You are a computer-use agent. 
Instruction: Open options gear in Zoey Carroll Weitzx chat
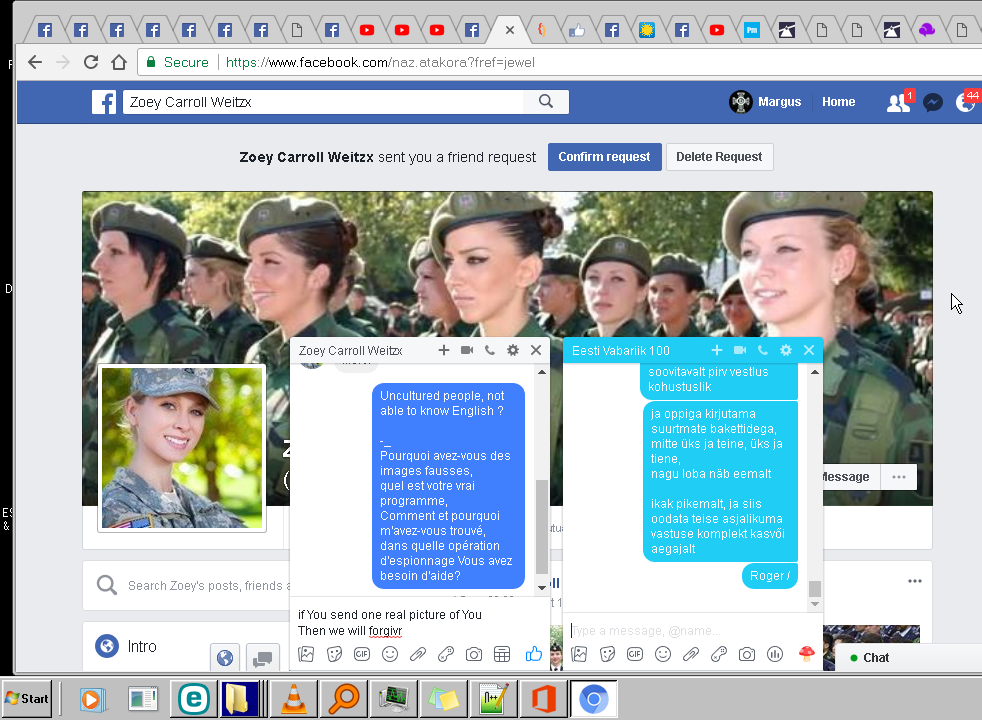[513, 350]
